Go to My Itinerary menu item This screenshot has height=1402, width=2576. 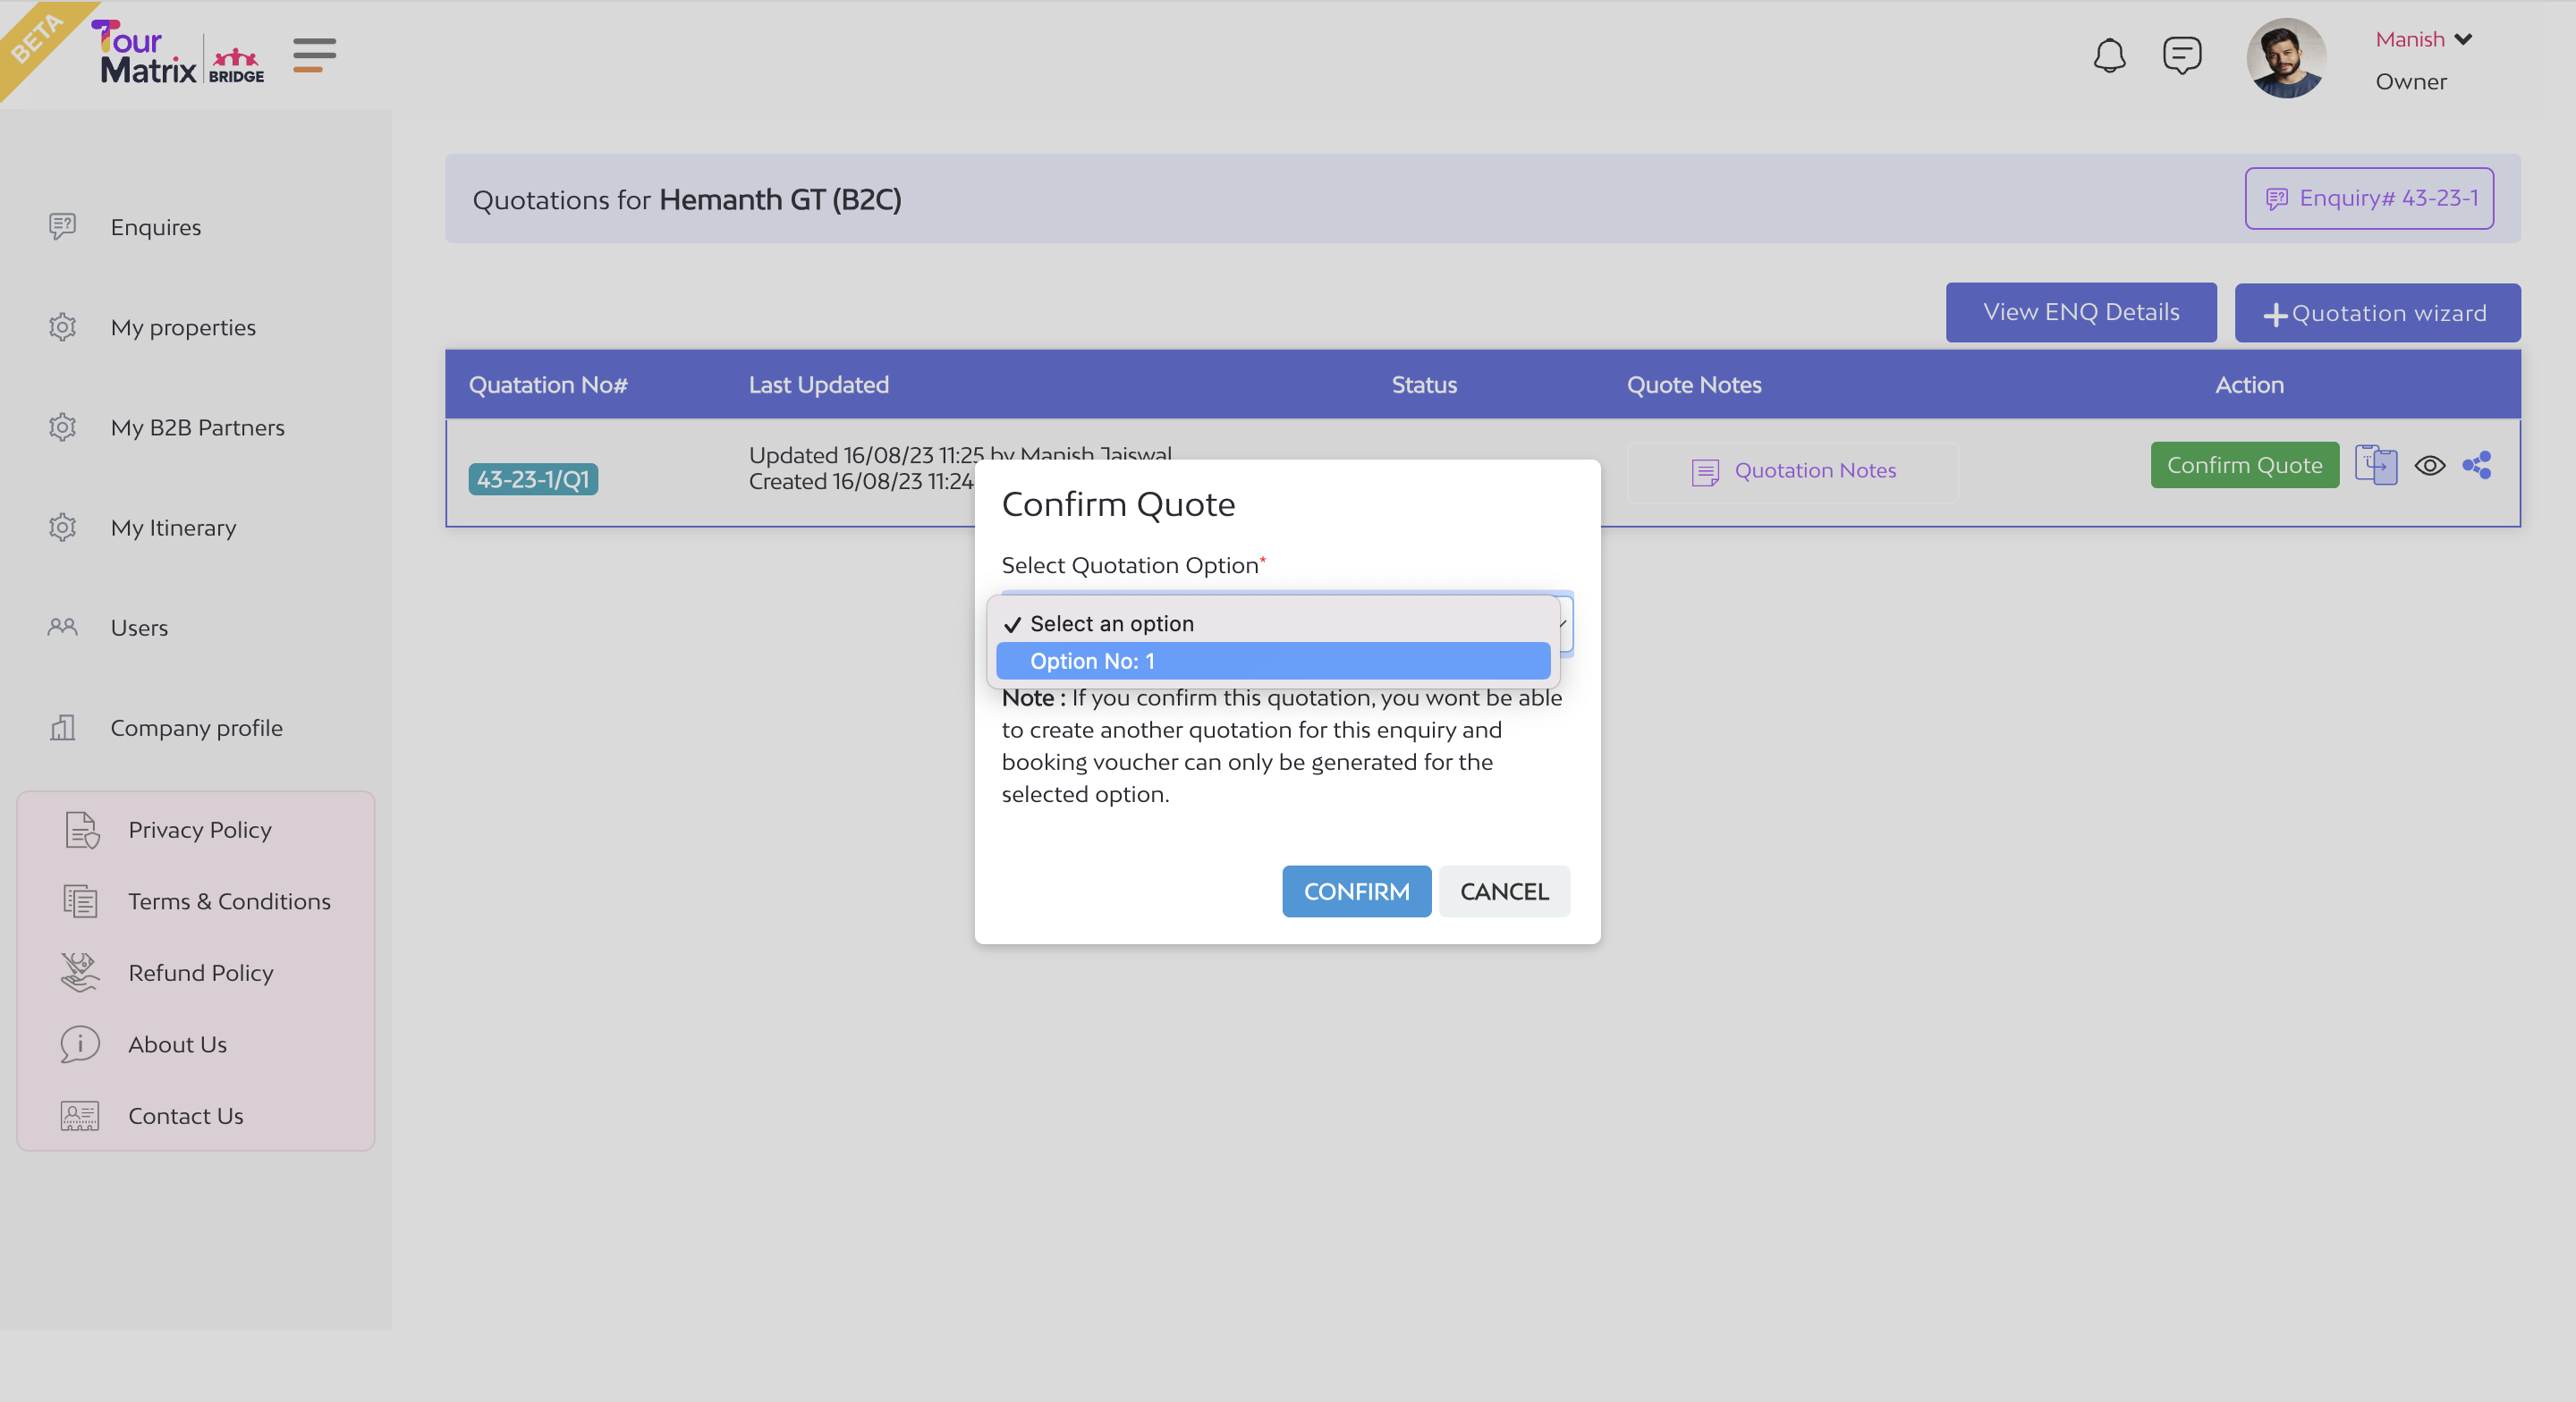click(x=173, y=527)
